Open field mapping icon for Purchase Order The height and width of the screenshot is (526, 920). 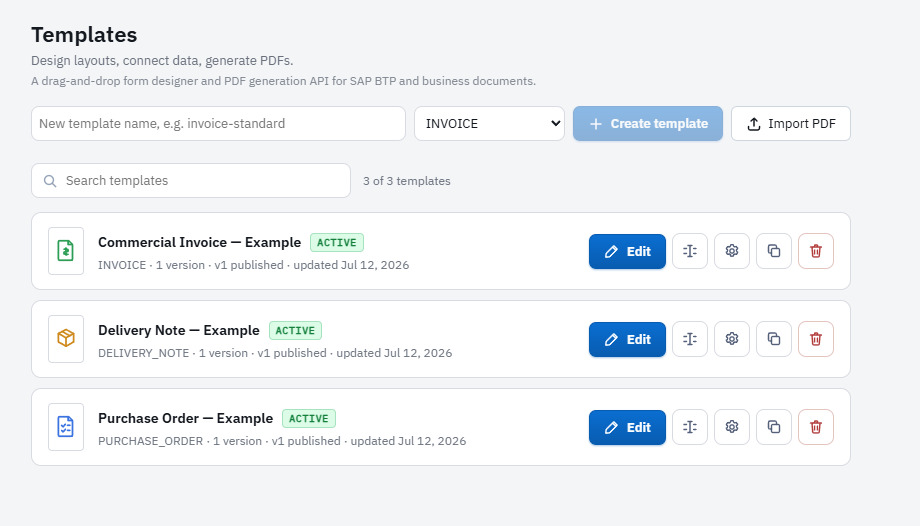[689, 427]
